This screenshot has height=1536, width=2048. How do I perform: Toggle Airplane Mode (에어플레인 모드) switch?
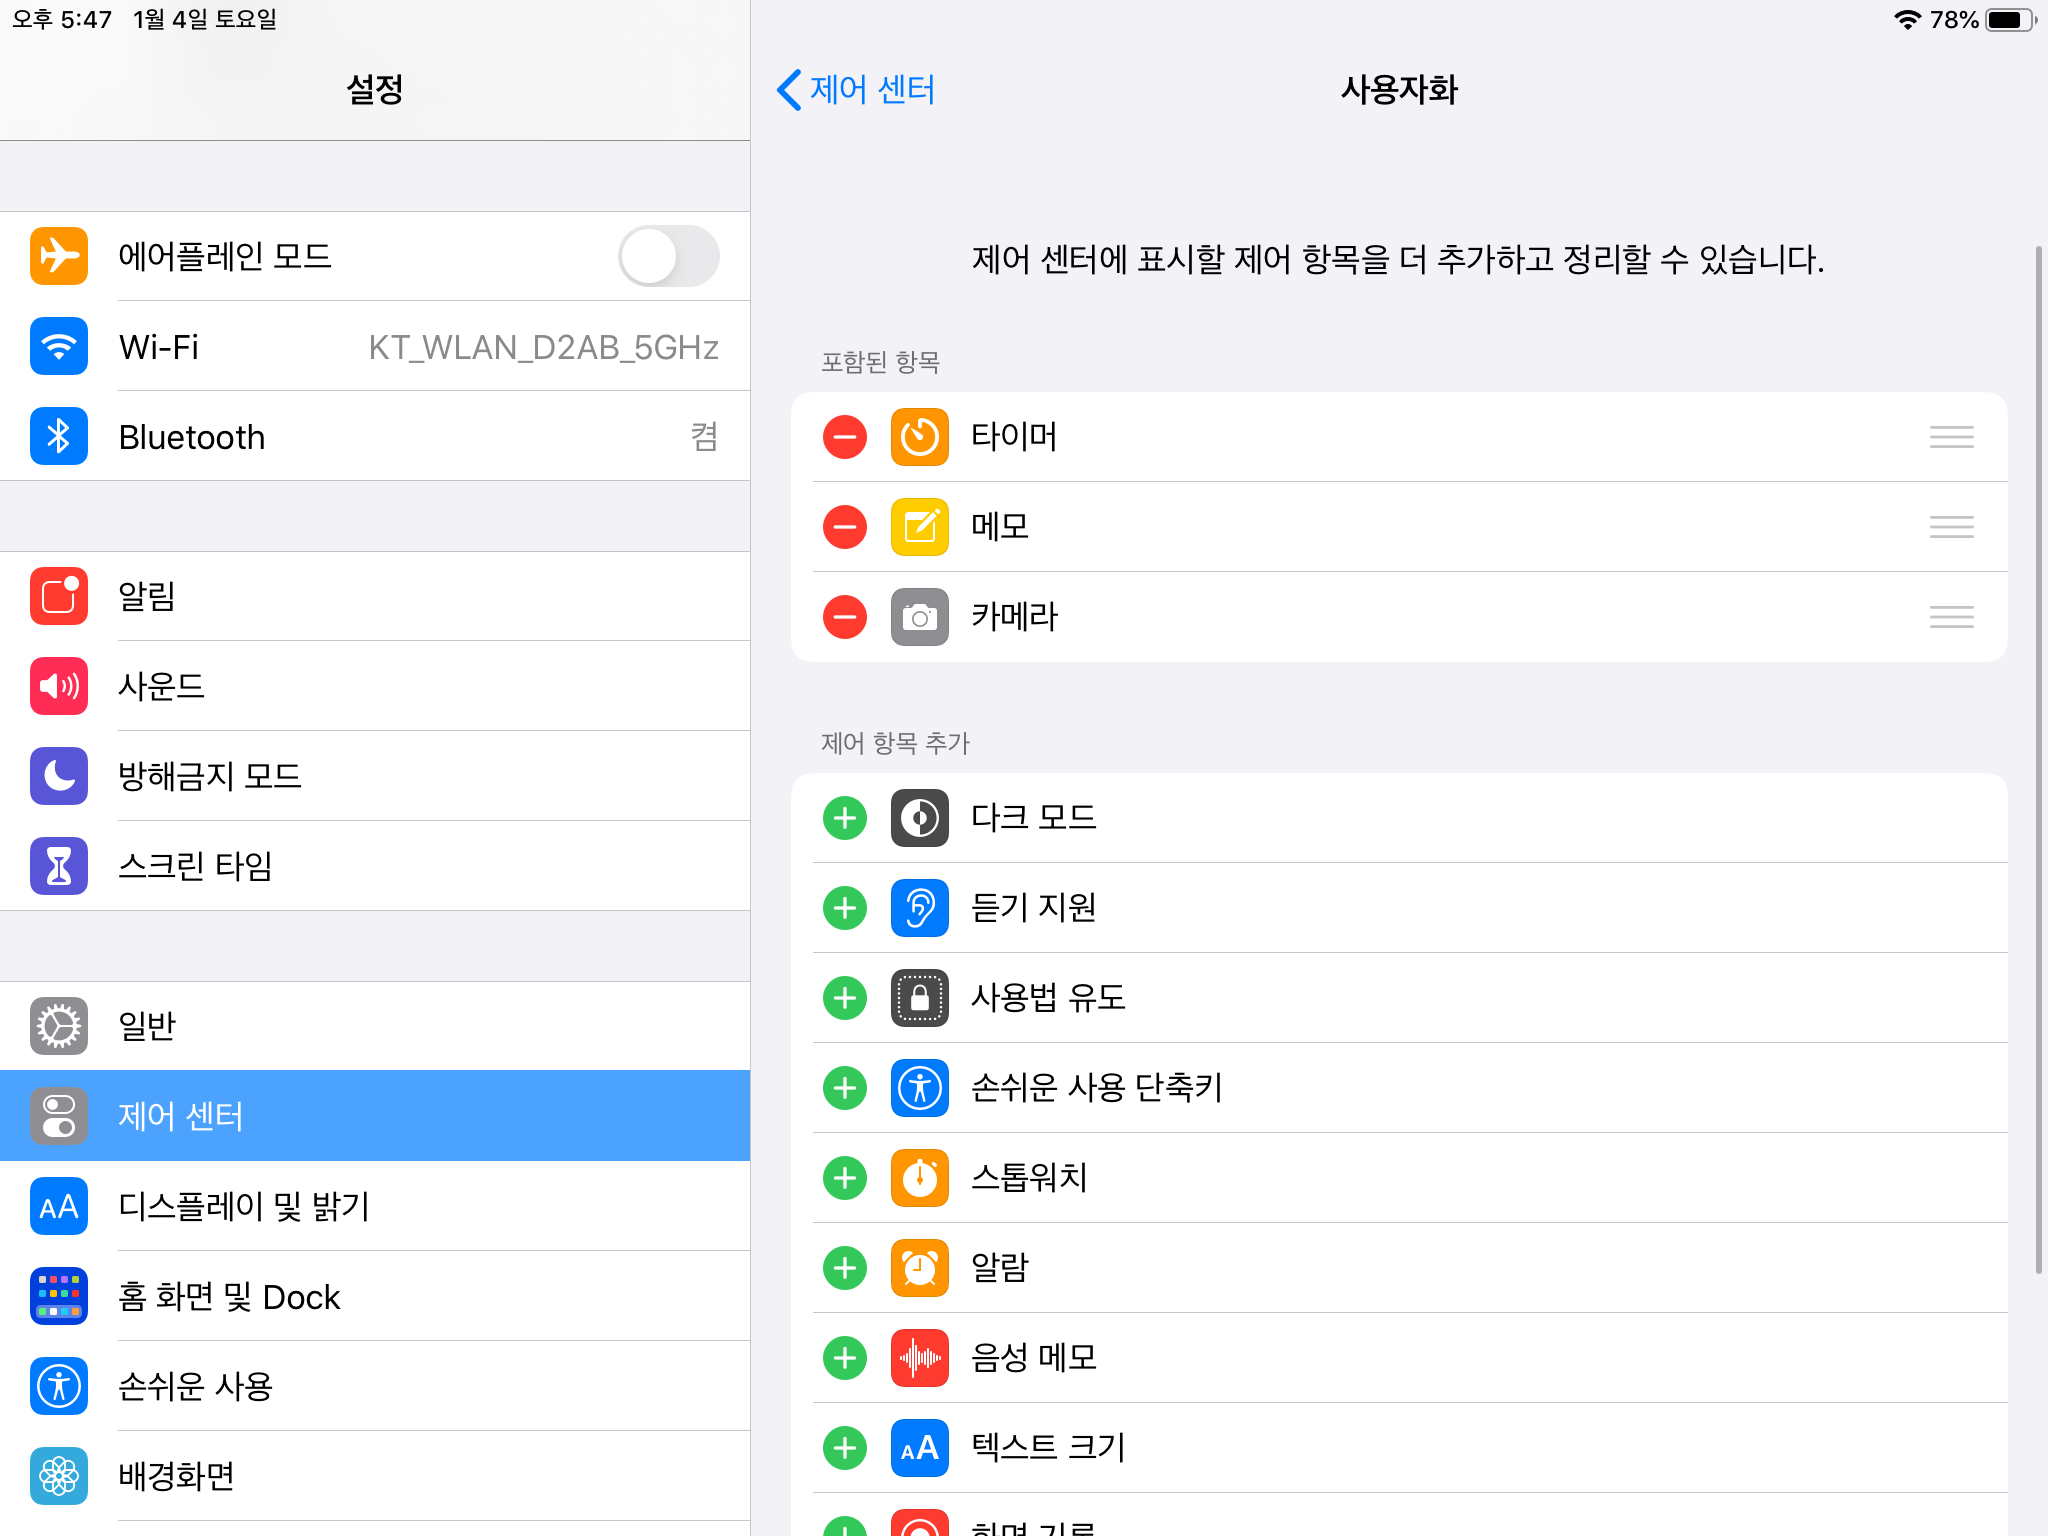coord(668,257)
